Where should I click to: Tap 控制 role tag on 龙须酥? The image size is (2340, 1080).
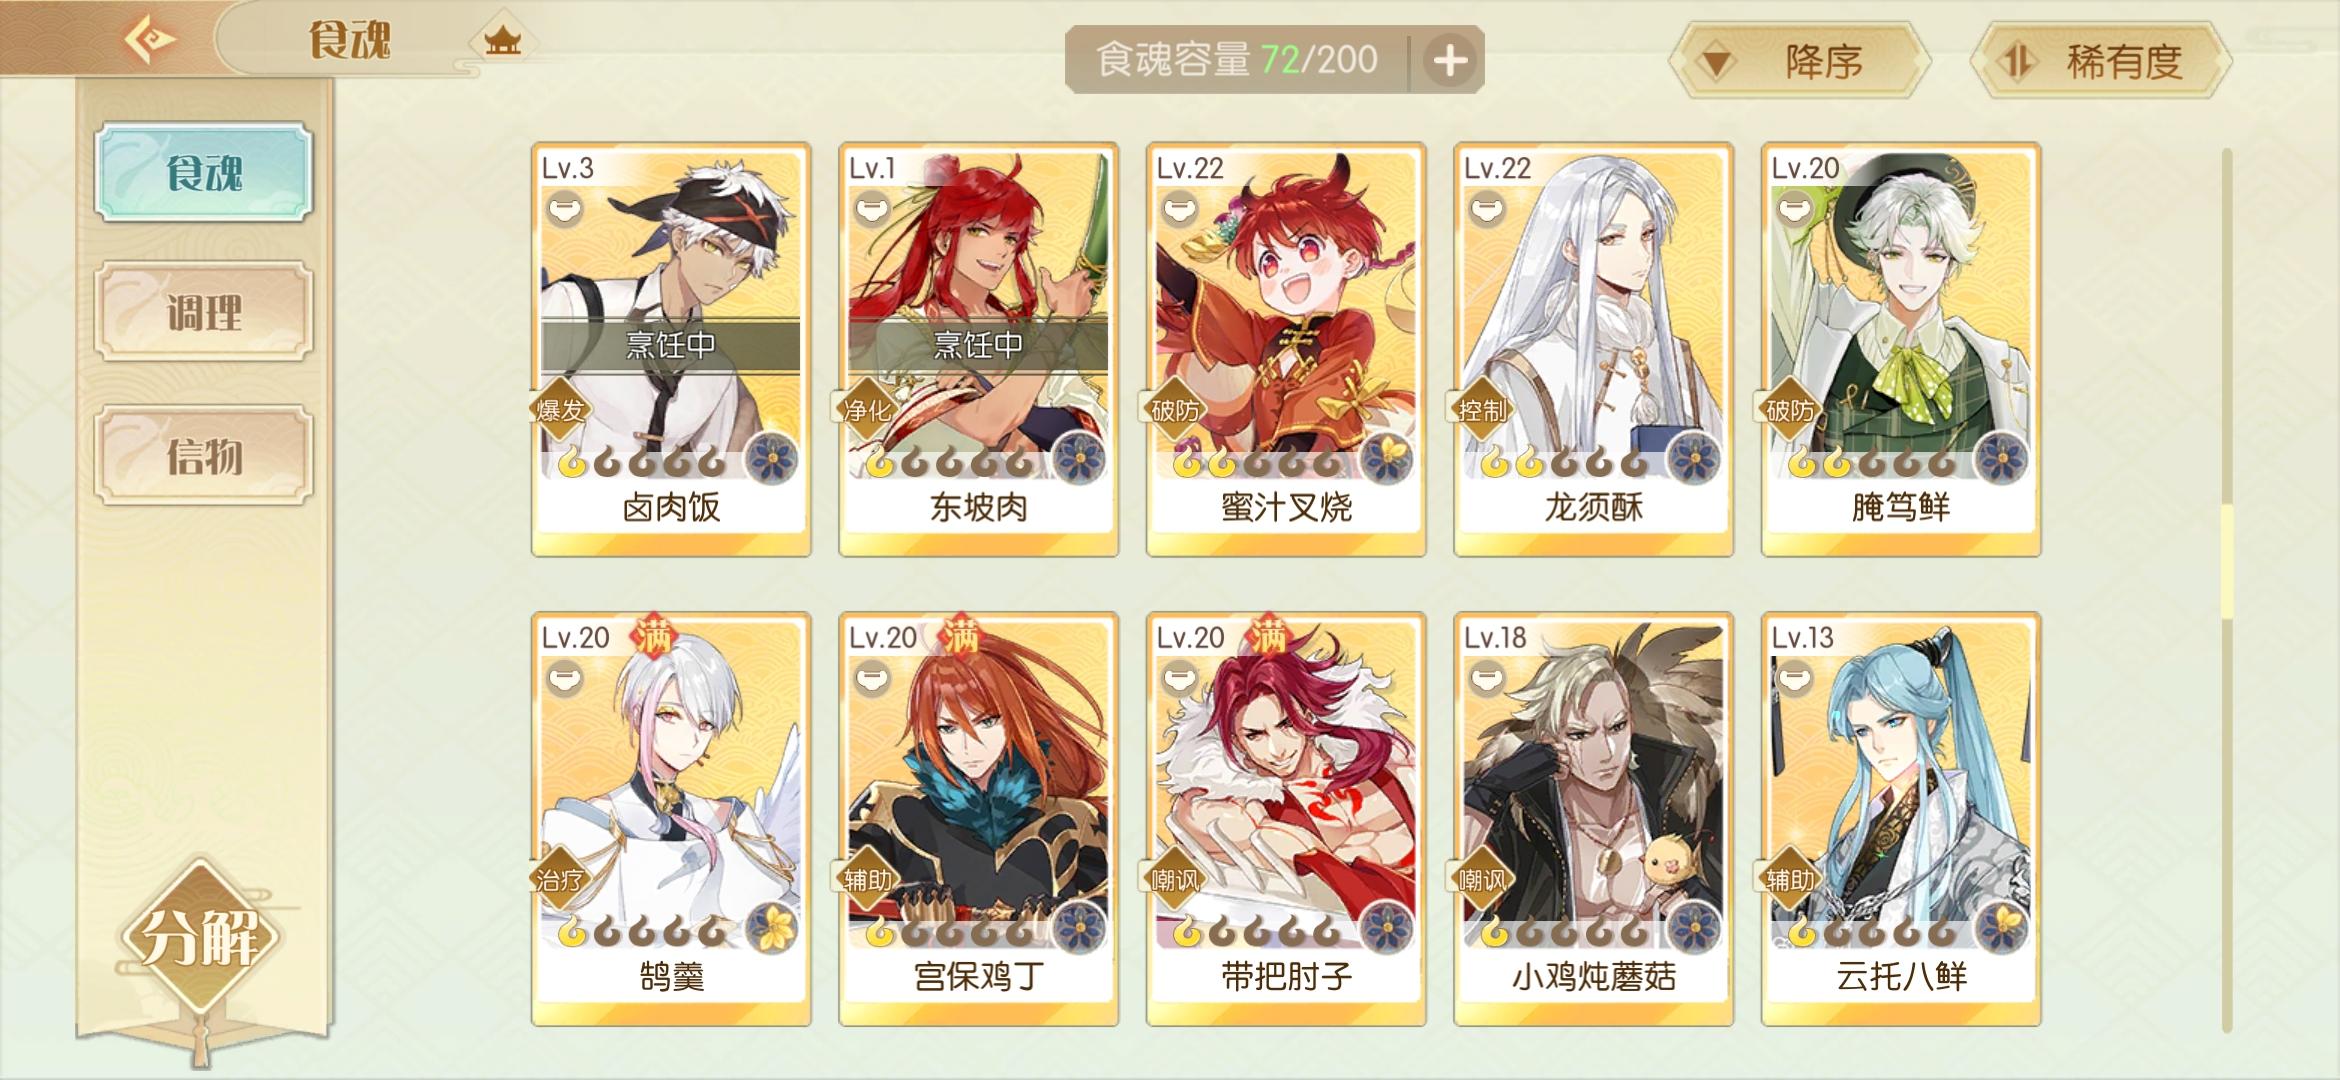[1482, 410]
